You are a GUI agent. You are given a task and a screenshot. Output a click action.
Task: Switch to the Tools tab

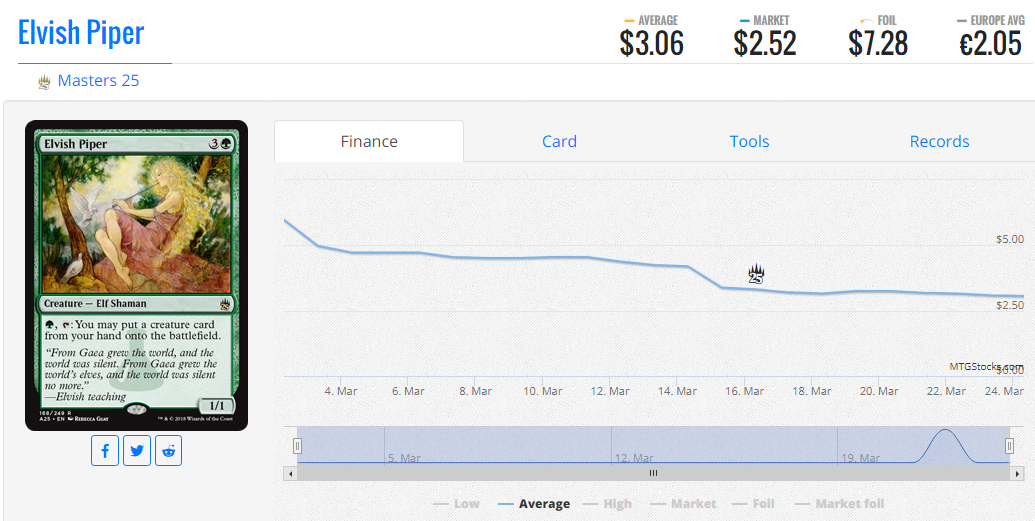pos(749,141)
